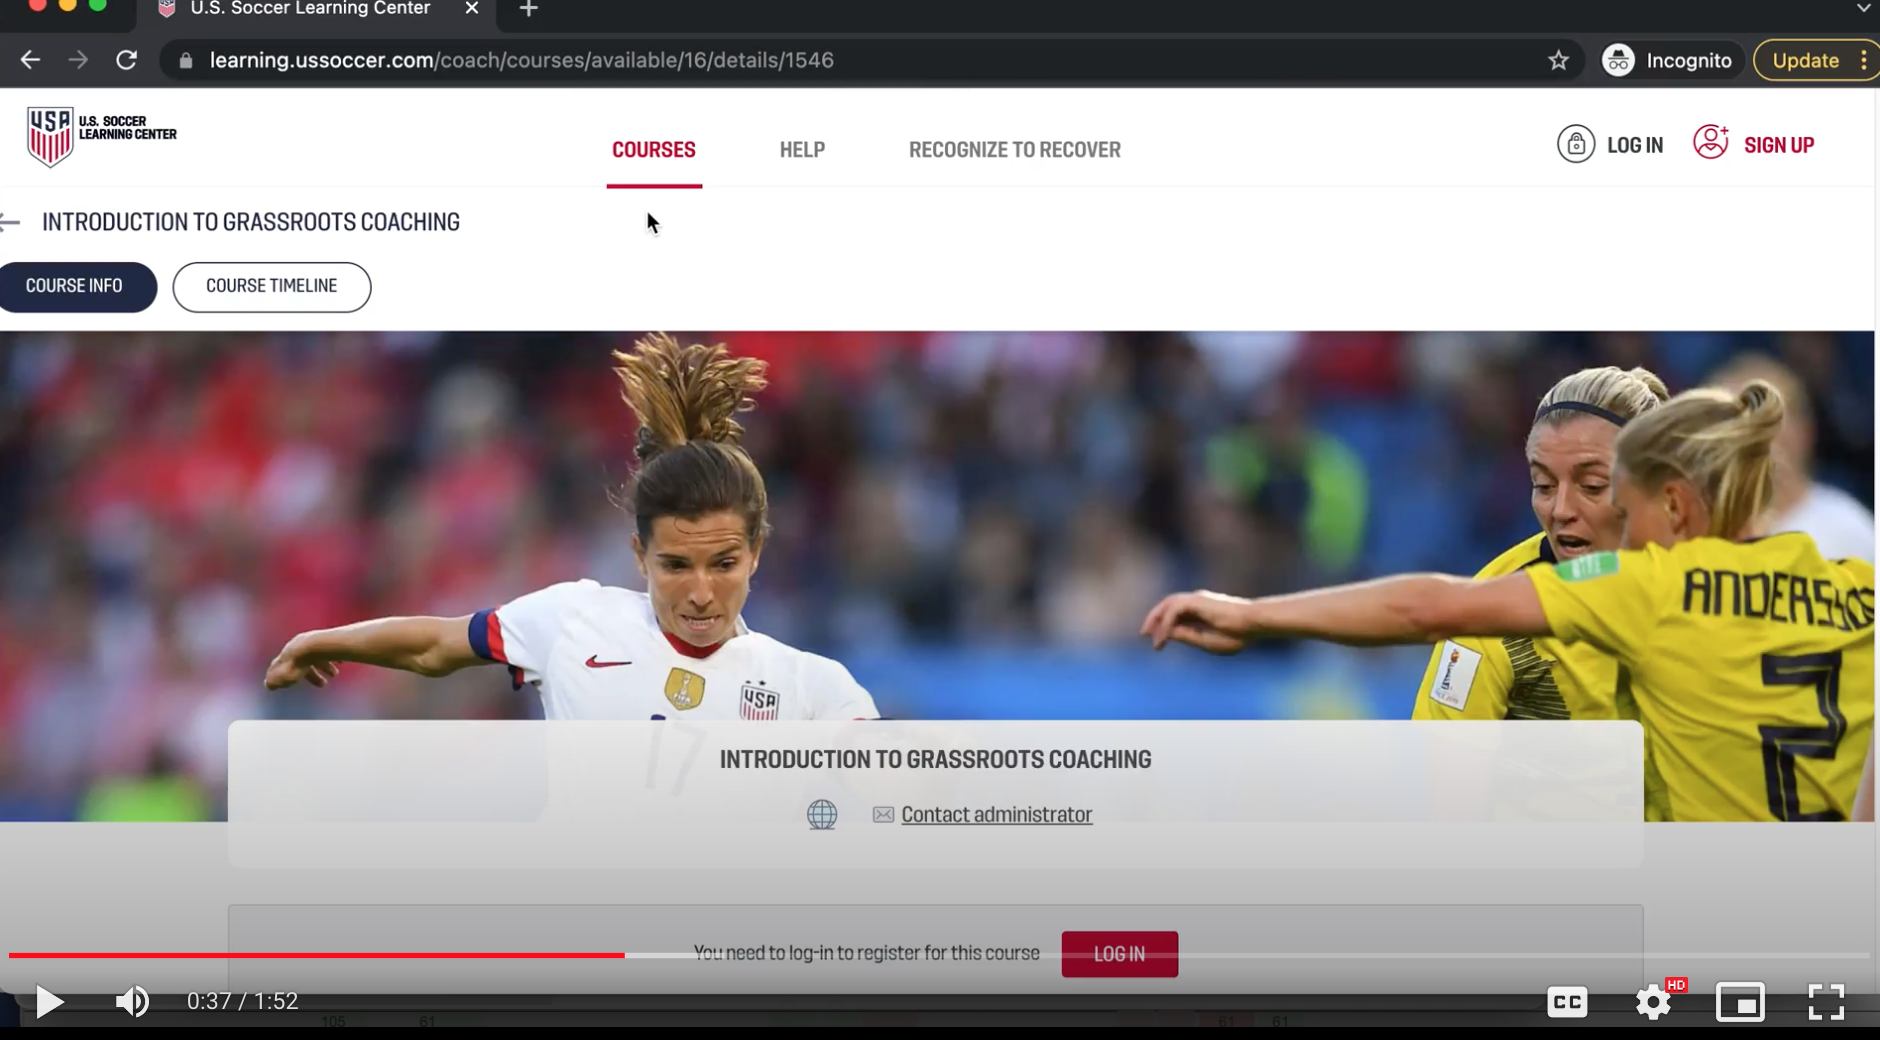Open RECOGNIZE TO RECOVER menu item
This screenshot has height=1040, width=1880.
tap(1014, 150)
